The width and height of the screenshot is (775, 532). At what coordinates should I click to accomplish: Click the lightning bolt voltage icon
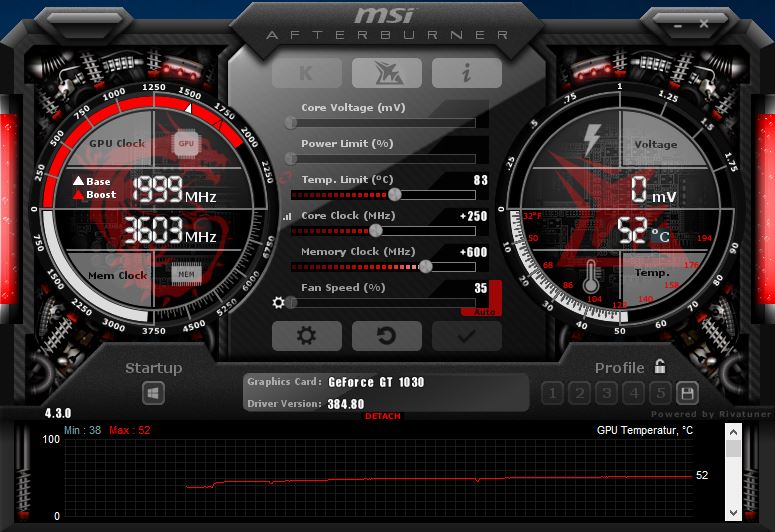(x=592, y=140)
